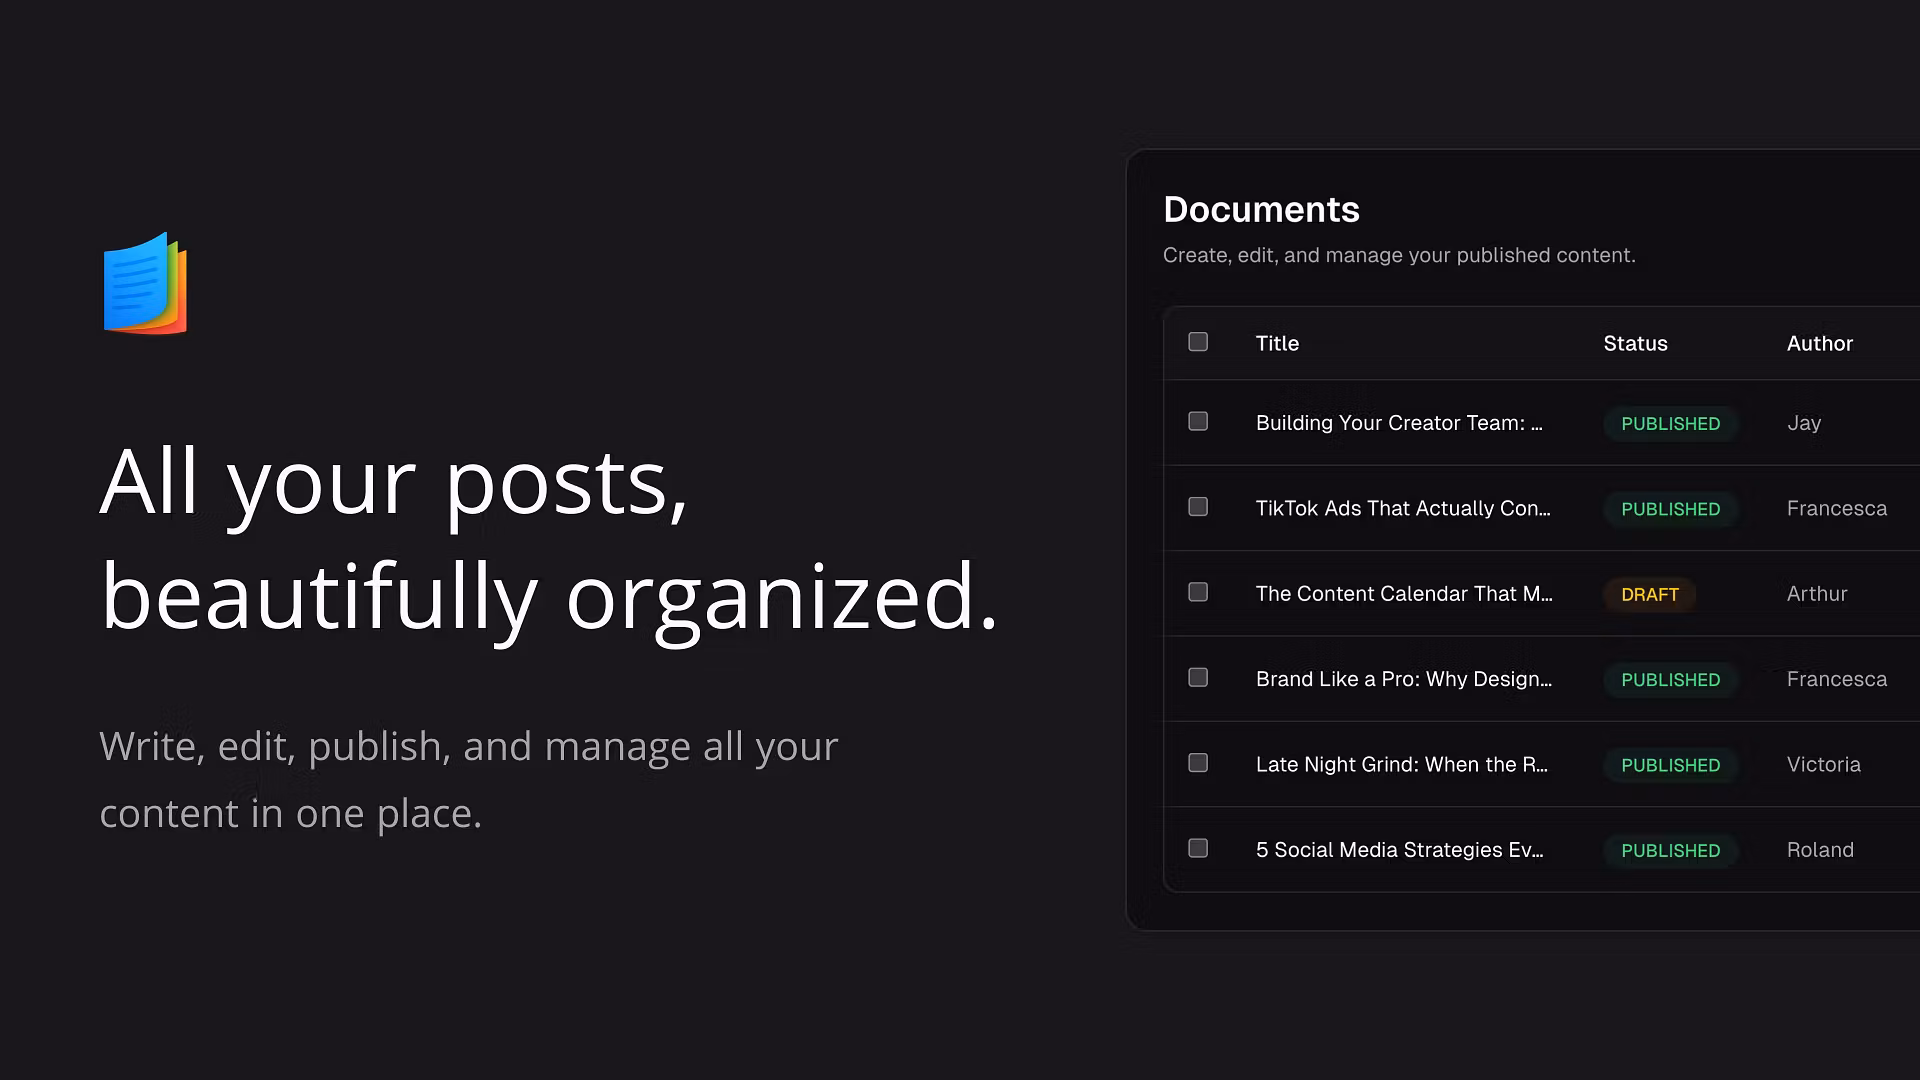The image size is (1920, 1080).
Task: Click the PUBLISHED badge in Jay's row
Action: click(1670, 423)
